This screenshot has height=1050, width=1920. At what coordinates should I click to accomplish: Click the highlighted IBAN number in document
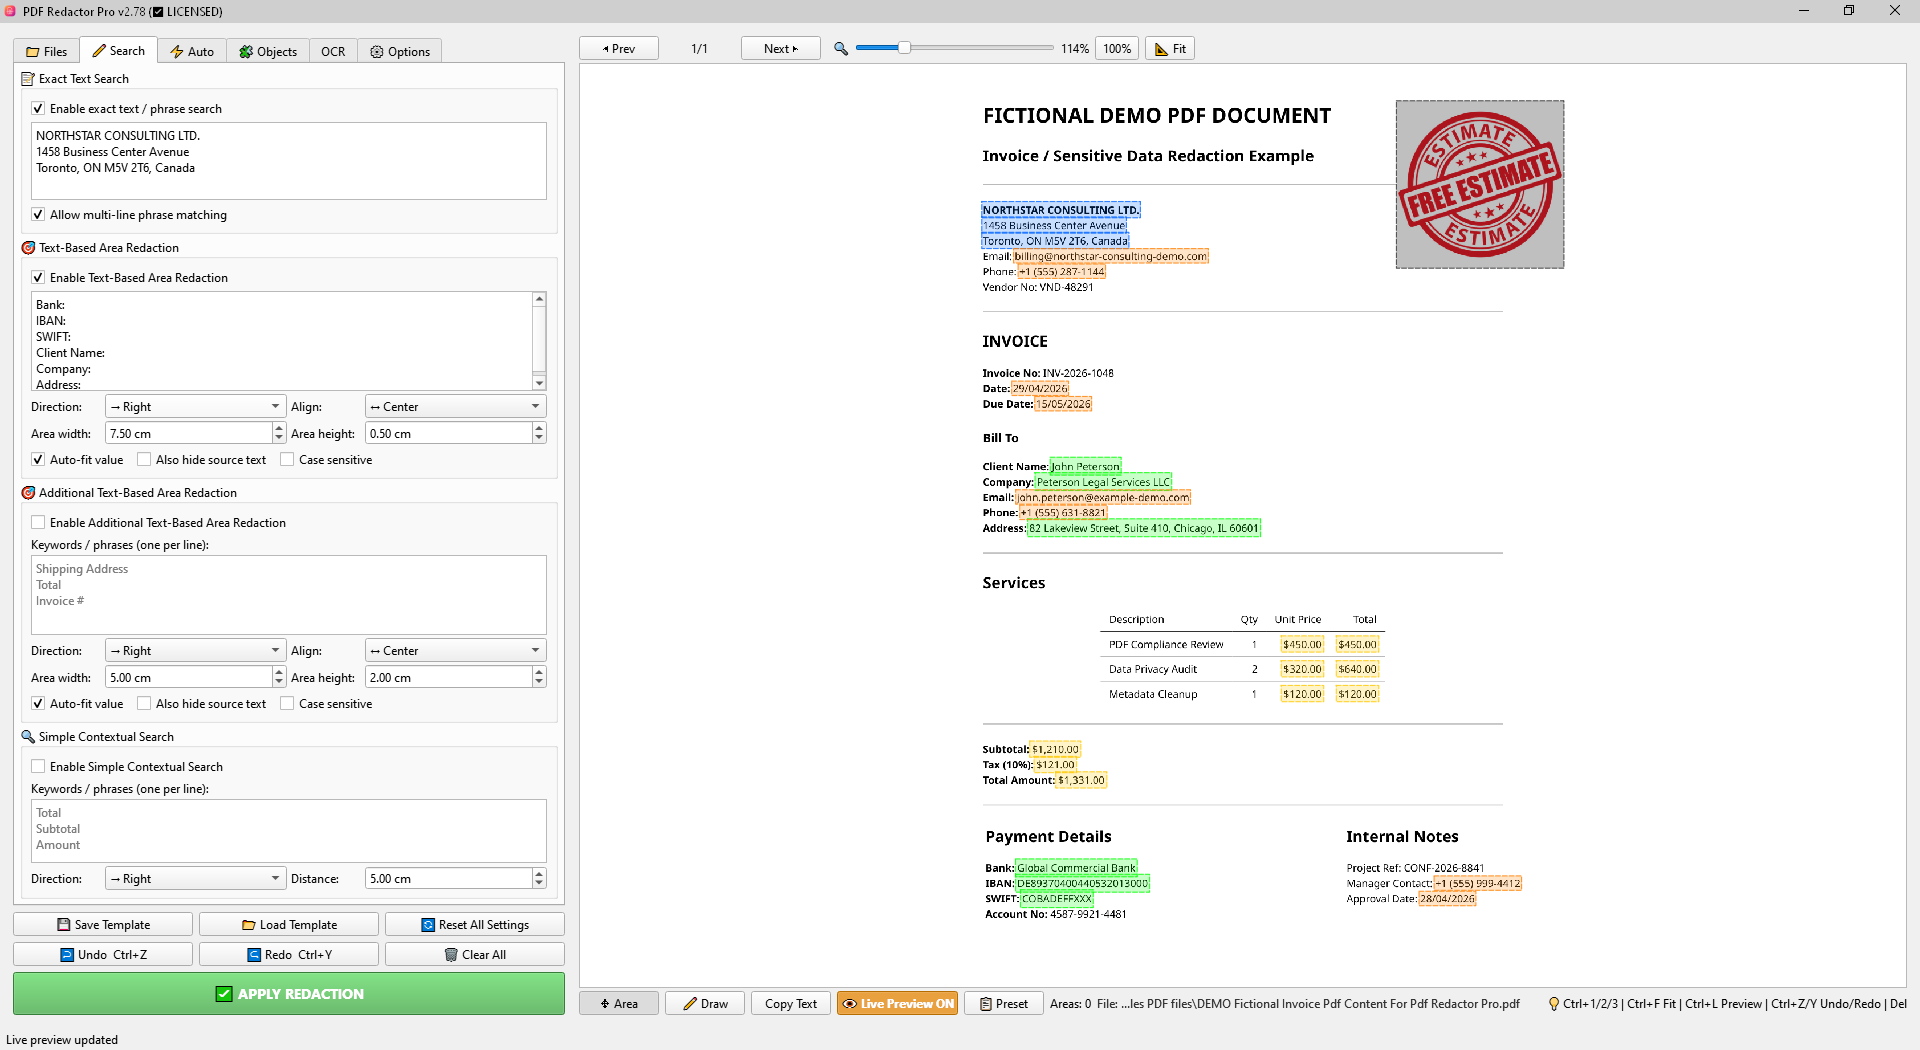pyautogui.click(x=1083, y=884)
